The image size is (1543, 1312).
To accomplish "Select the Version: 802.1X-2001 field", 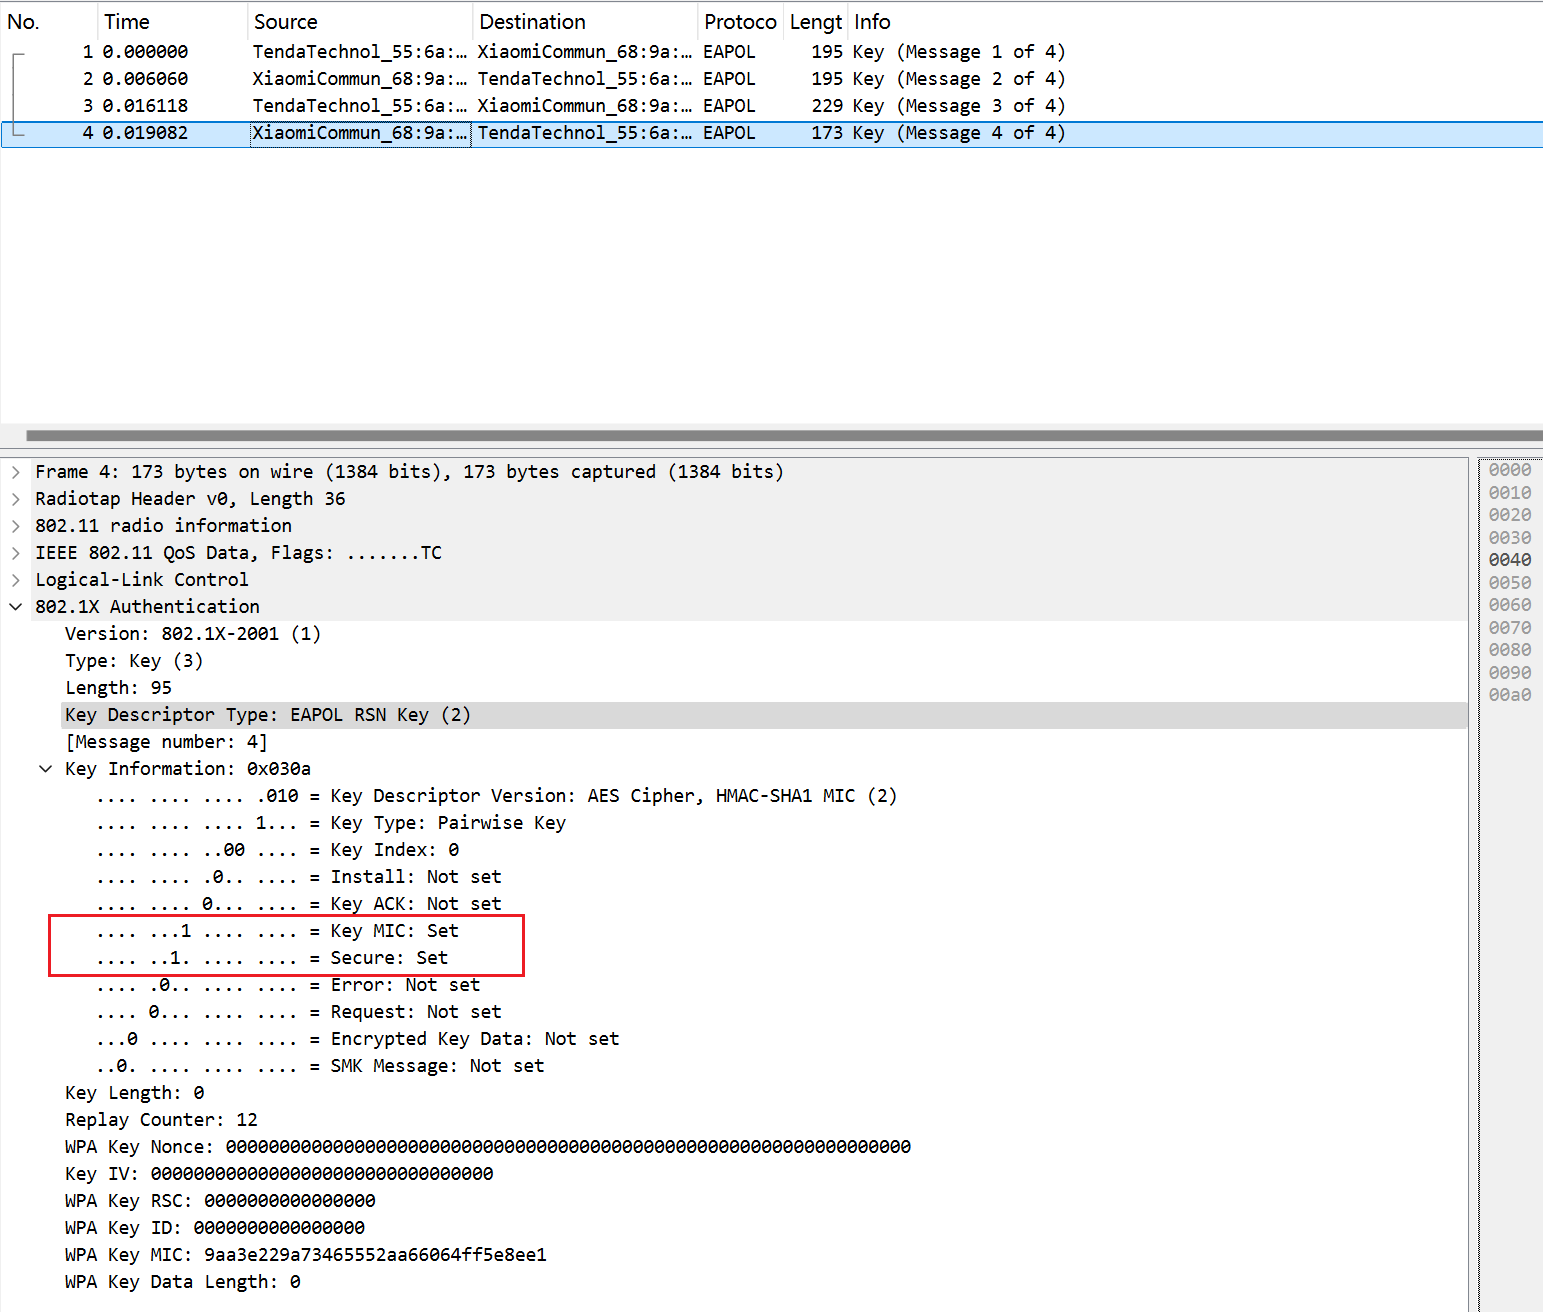I will (193, 634).
